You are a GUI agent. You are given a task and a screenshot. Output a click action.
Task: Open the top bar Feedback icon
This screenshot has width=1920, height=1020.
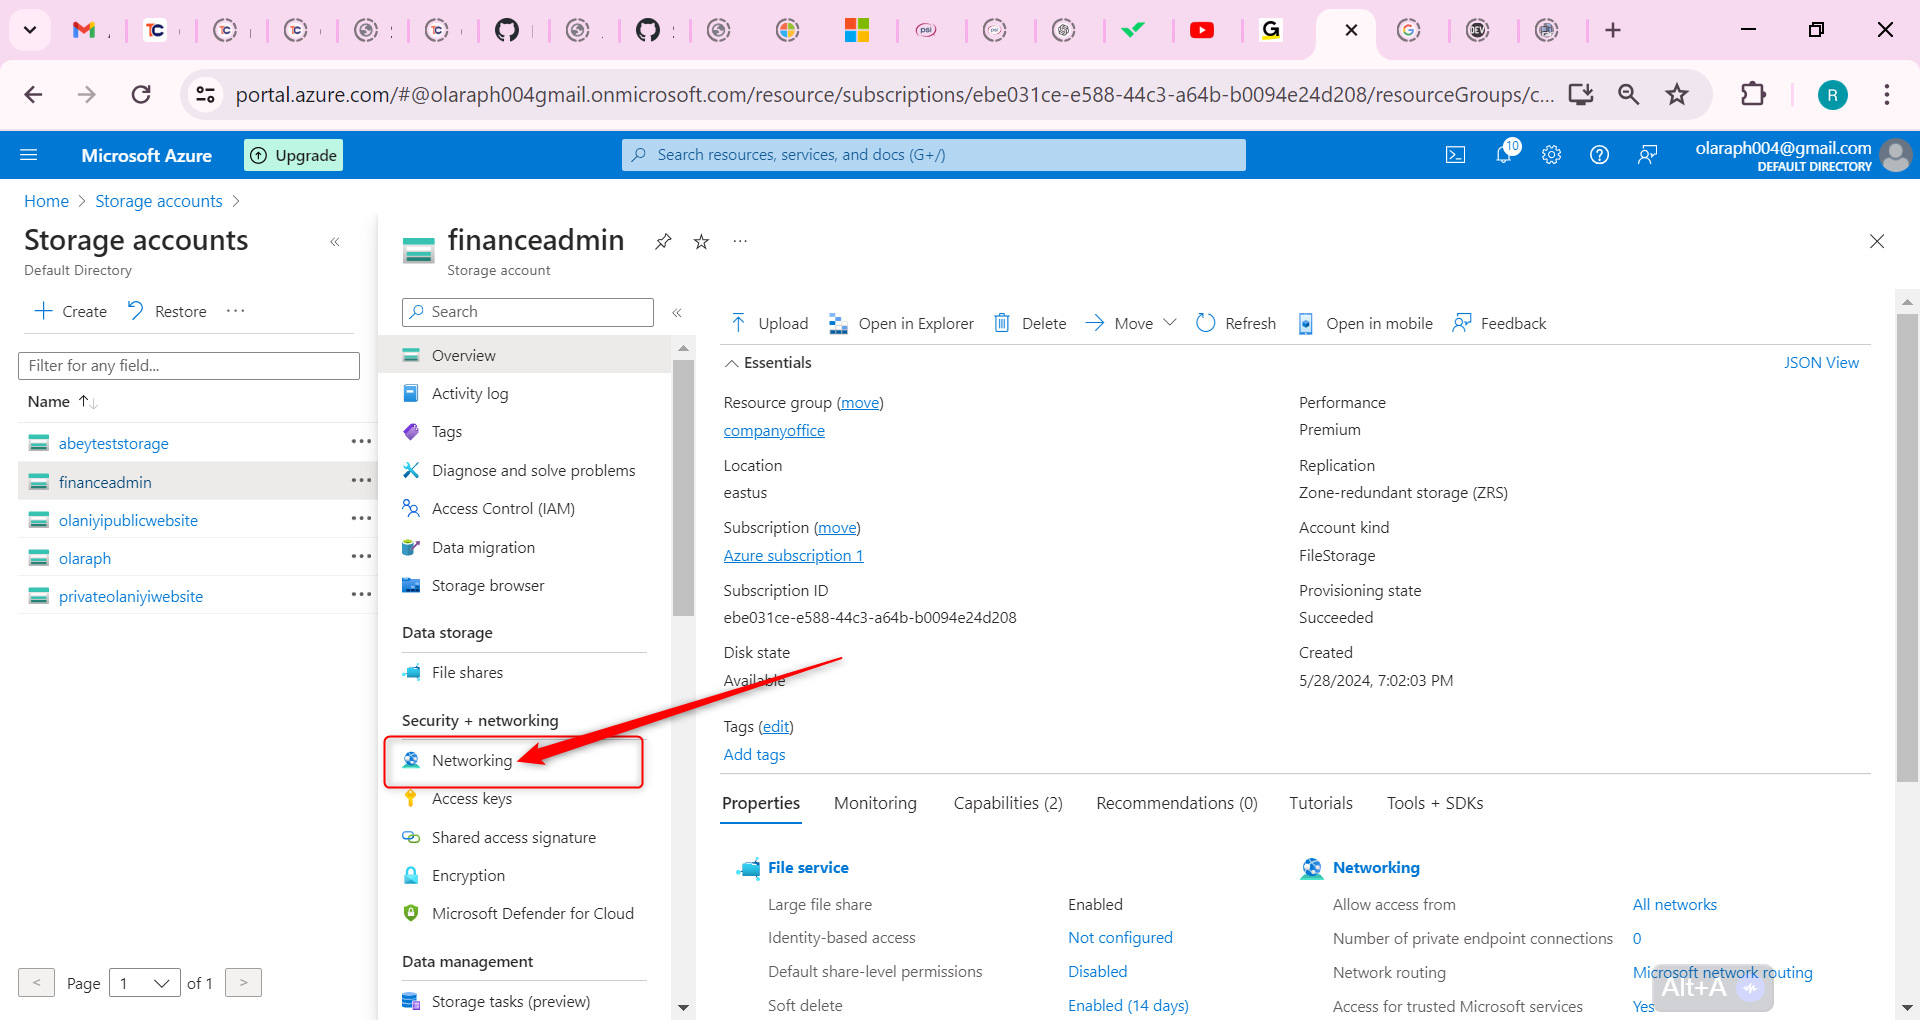tap(1647, 155)
